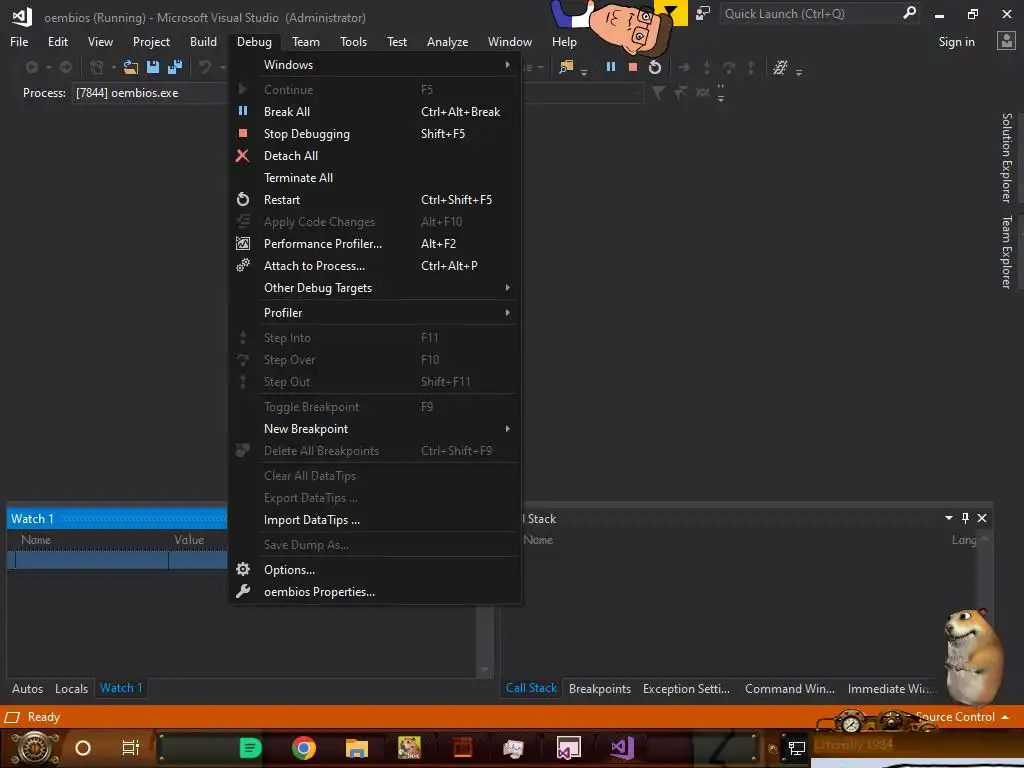Click the Quick Launch search magnifier icon
This screenshot has width=1024, height=768.
(909, 13)
